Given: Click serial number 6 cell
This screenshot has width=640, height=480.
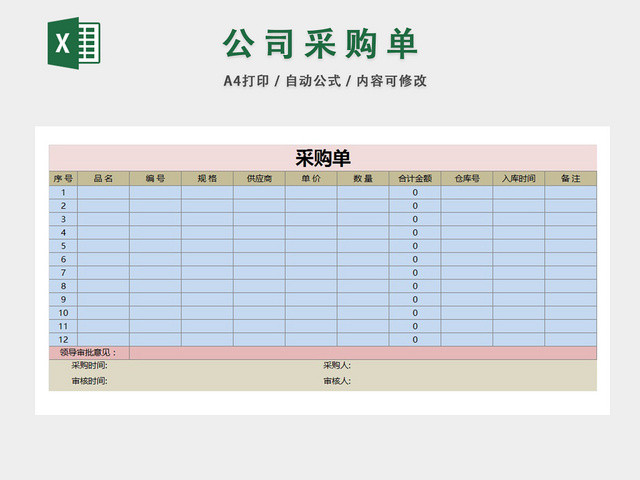Looking at the screenshot, I should pyautogui.click(x=63, y=259).
